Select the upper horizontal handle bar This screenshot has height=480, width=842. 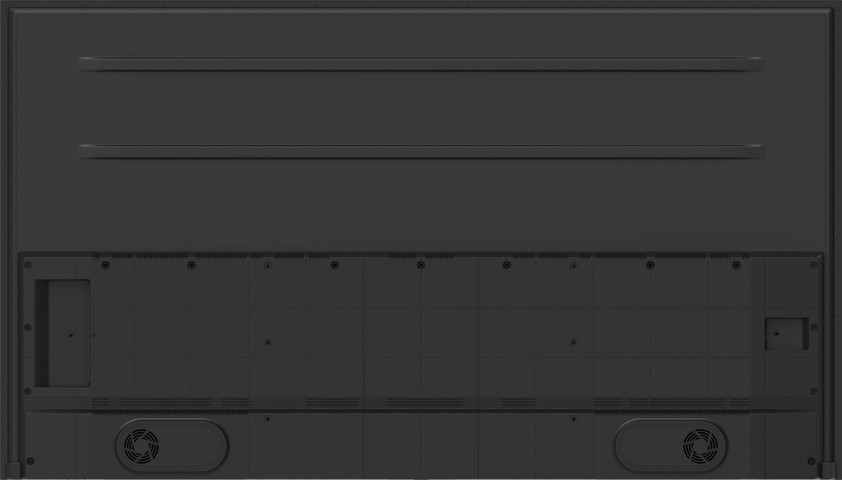pos(421,64)
